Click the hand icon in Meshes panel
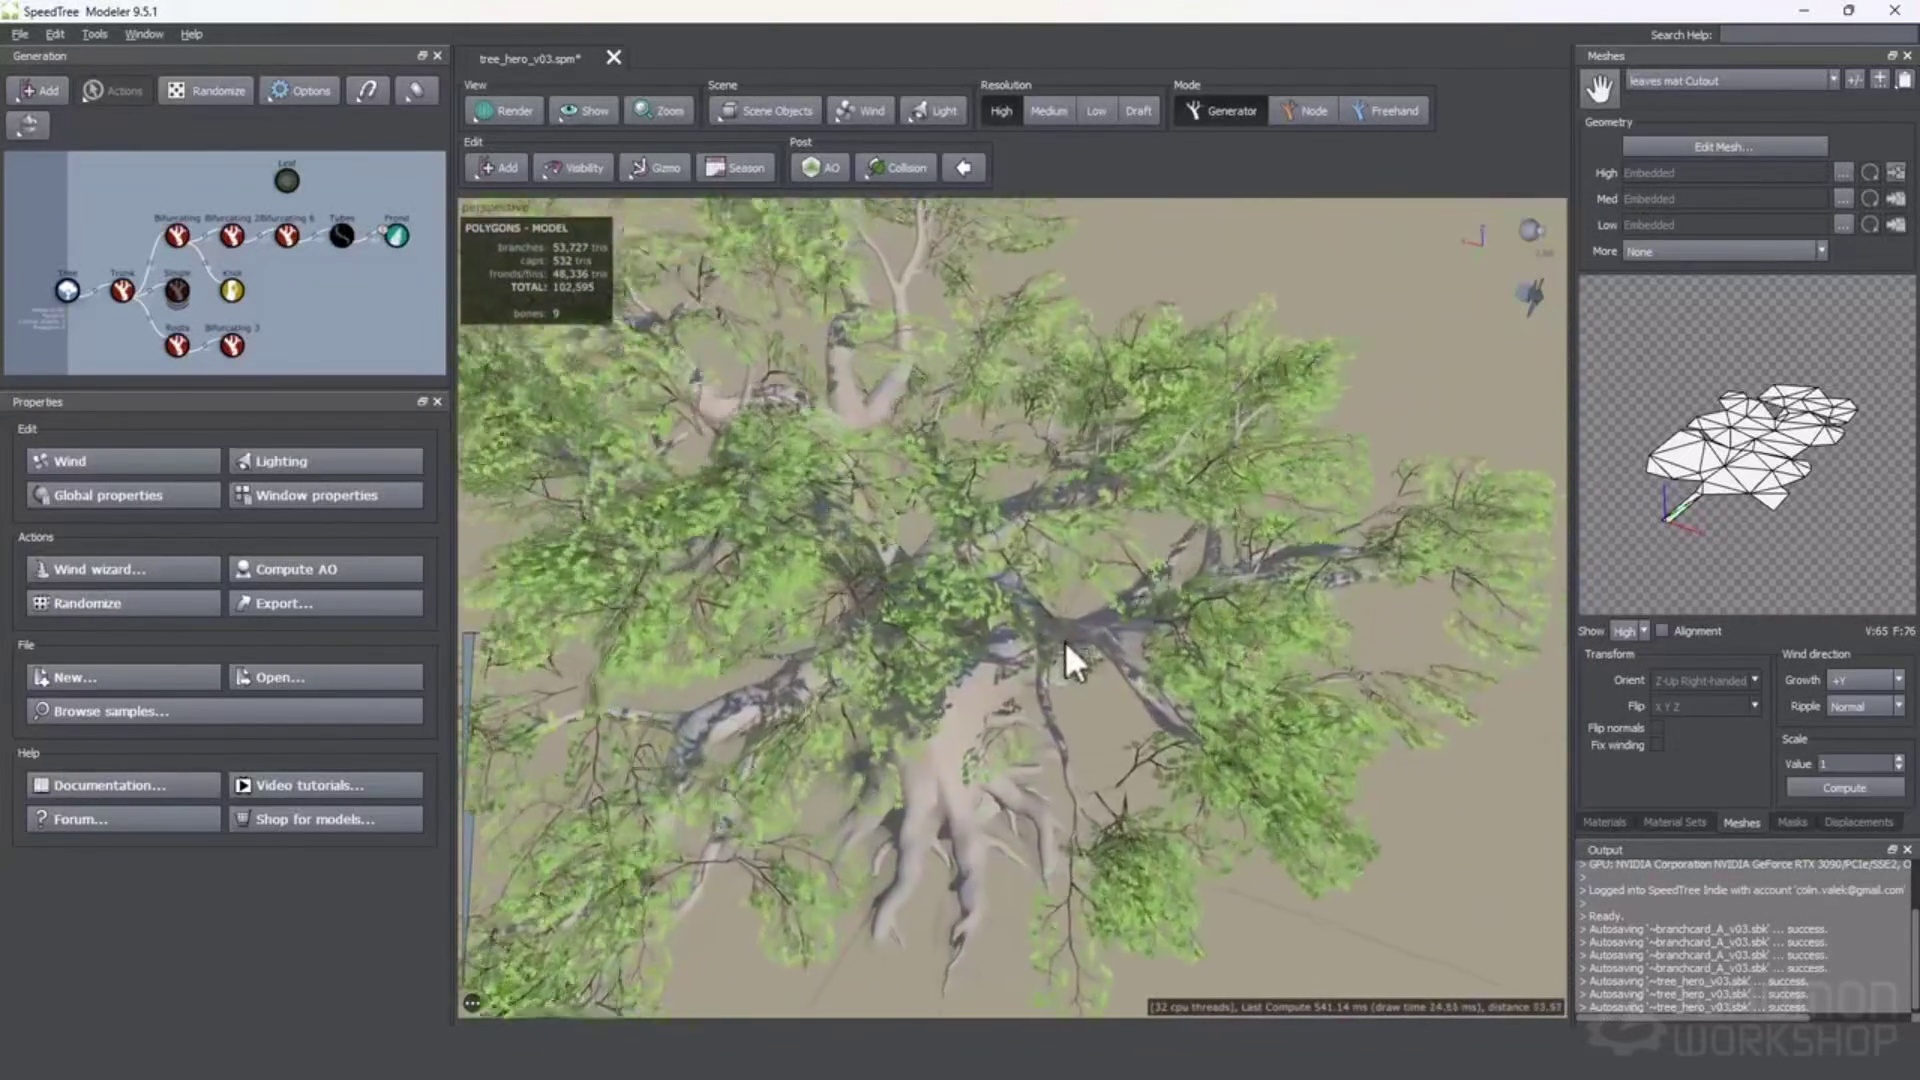 tap(1600, 89)
